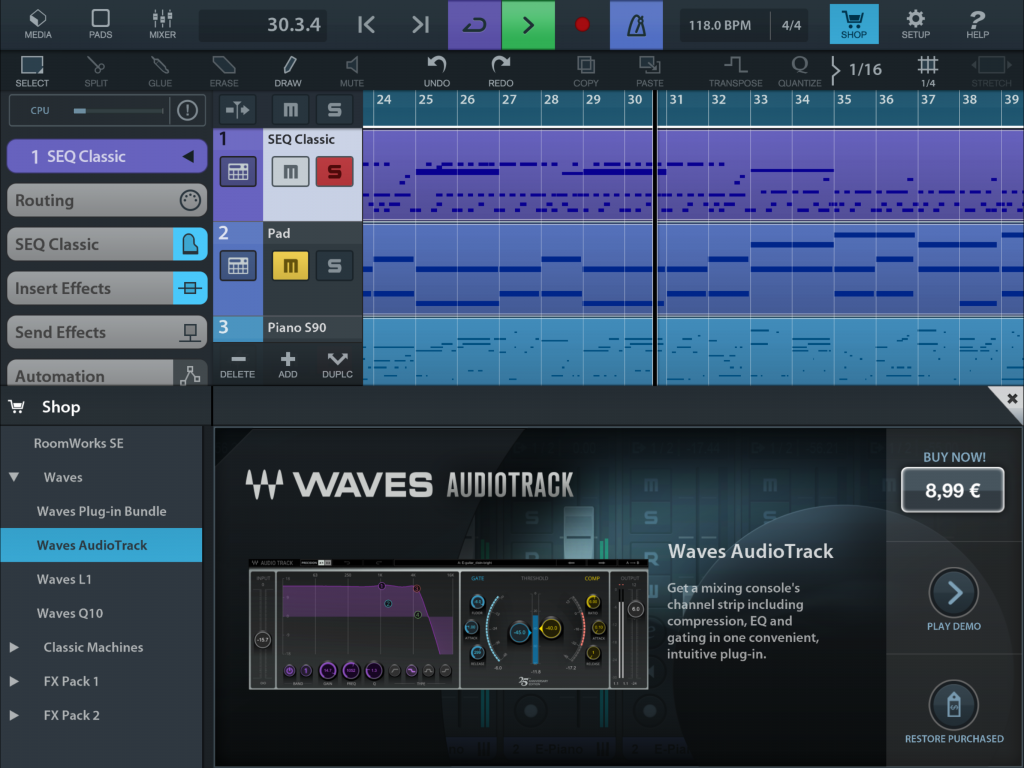Mute the Pad track

point(291,265)
